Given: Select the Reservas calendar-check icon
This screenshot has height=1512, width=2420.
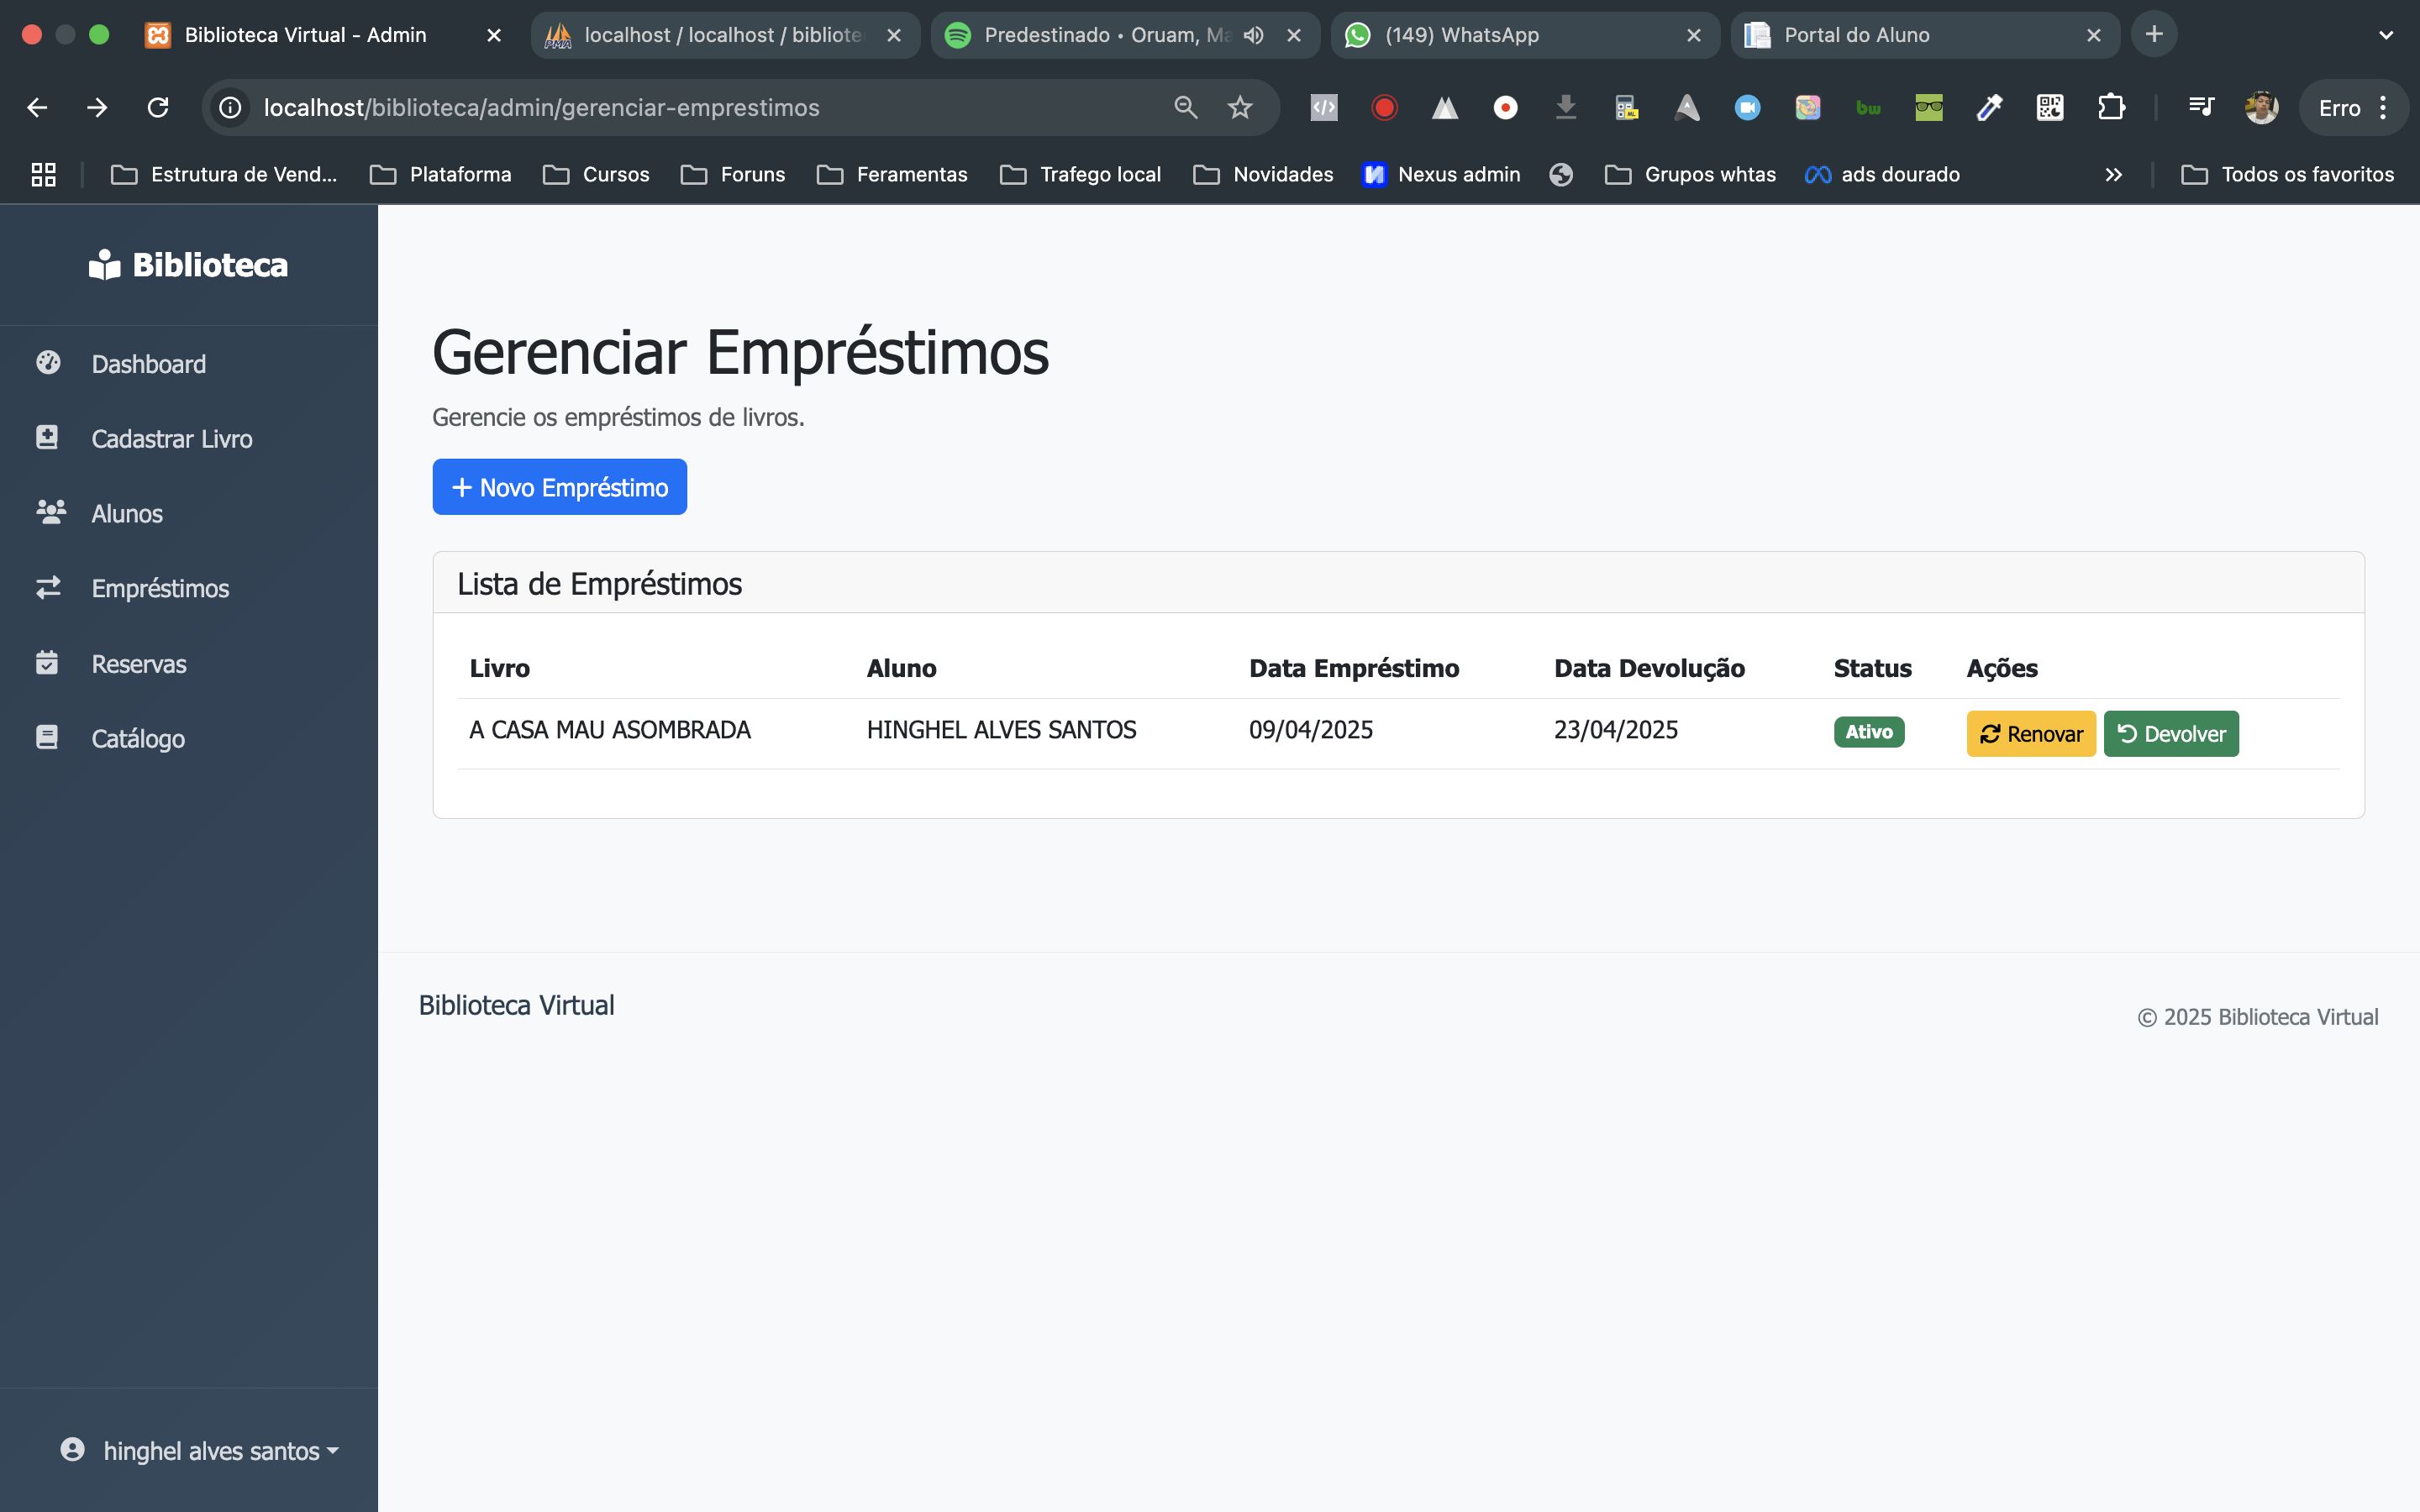Looking at the screenshot, I should [49, 662].
